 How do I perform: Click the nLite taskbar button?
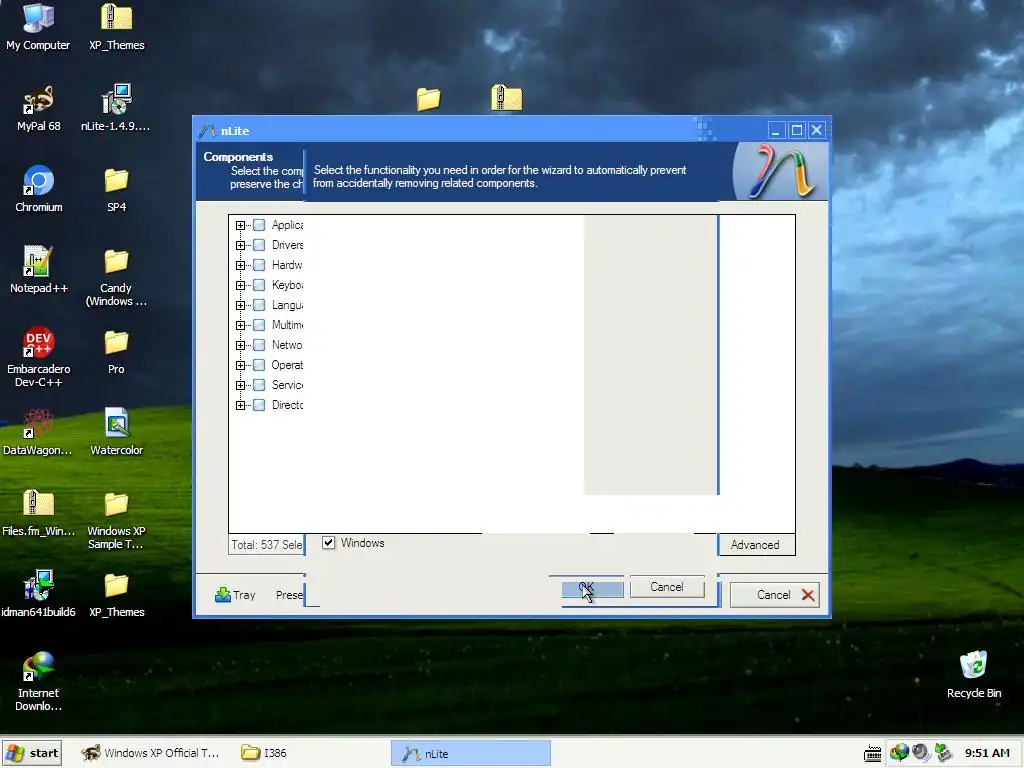470,754
